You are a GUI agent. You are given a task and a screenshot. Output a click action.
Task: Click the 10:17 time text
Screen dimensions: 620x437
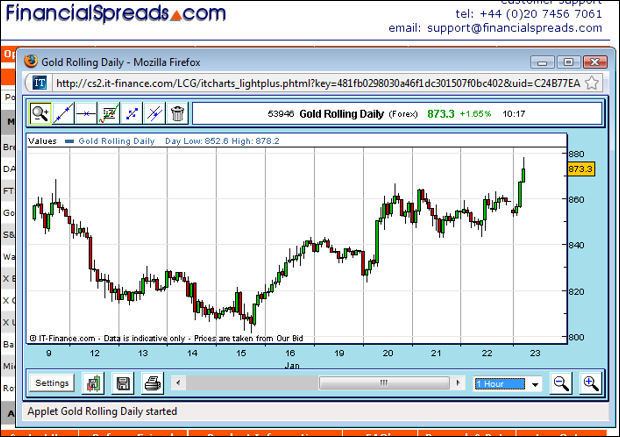click(x=514, y=114)
